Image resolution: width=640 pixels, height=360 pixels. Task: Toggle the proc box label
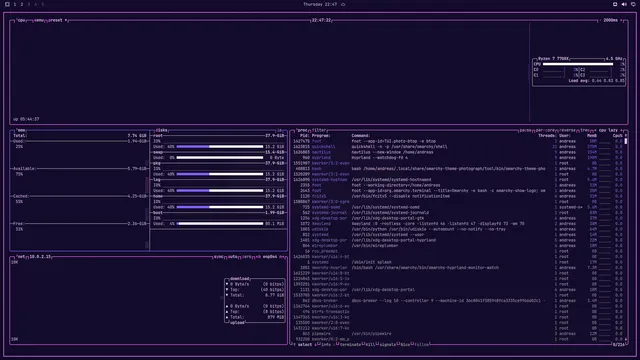[302, 130]
